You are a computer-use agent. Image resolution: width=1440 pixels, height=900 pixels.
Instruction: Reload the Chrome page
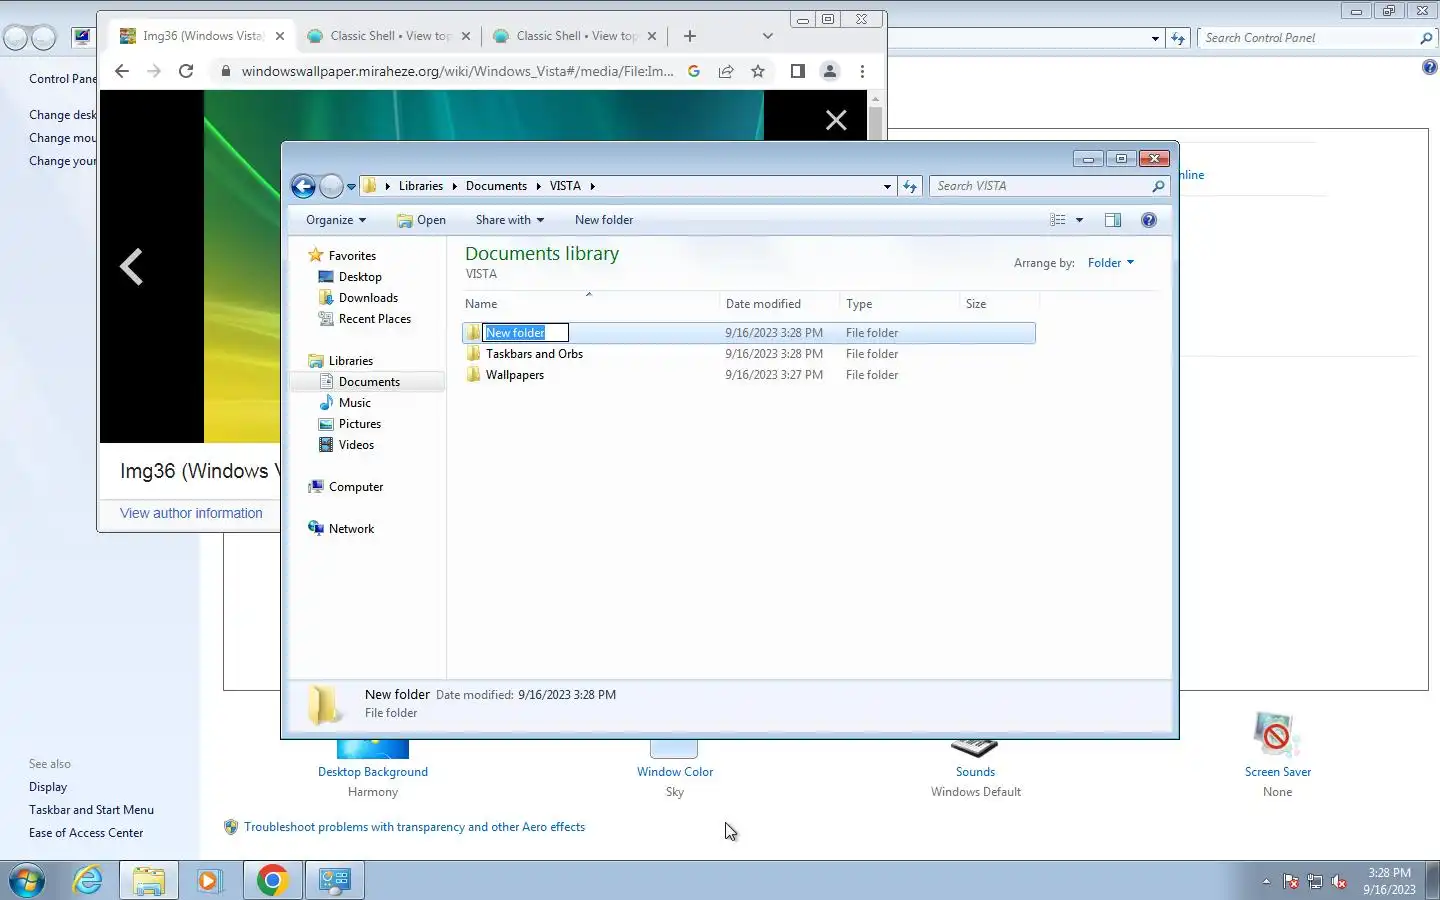coord(186,71)
